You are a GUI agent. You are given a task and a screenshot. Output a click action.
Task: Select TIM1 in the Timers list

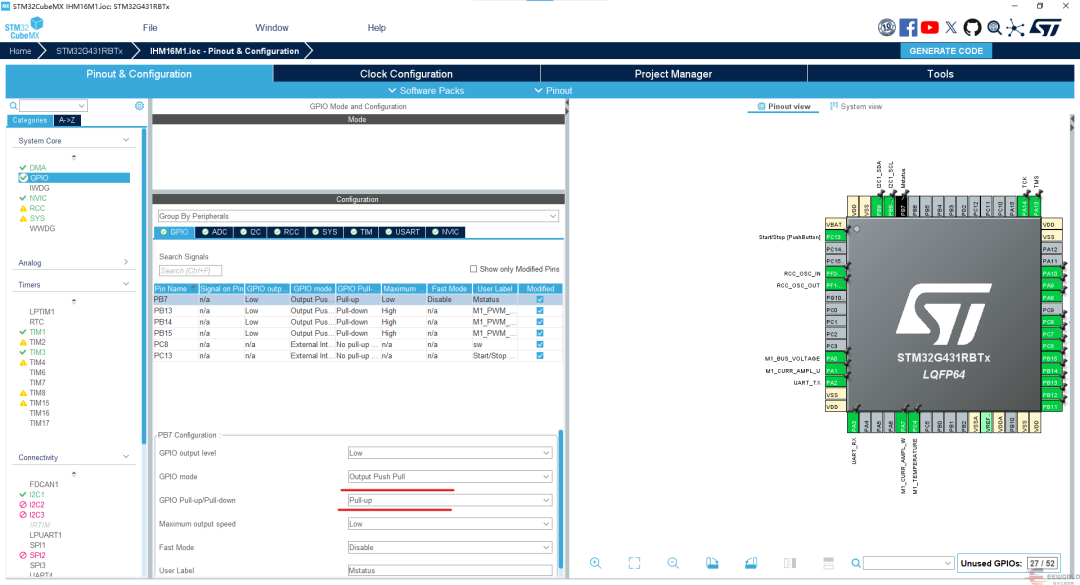click(x=37, y=332)
